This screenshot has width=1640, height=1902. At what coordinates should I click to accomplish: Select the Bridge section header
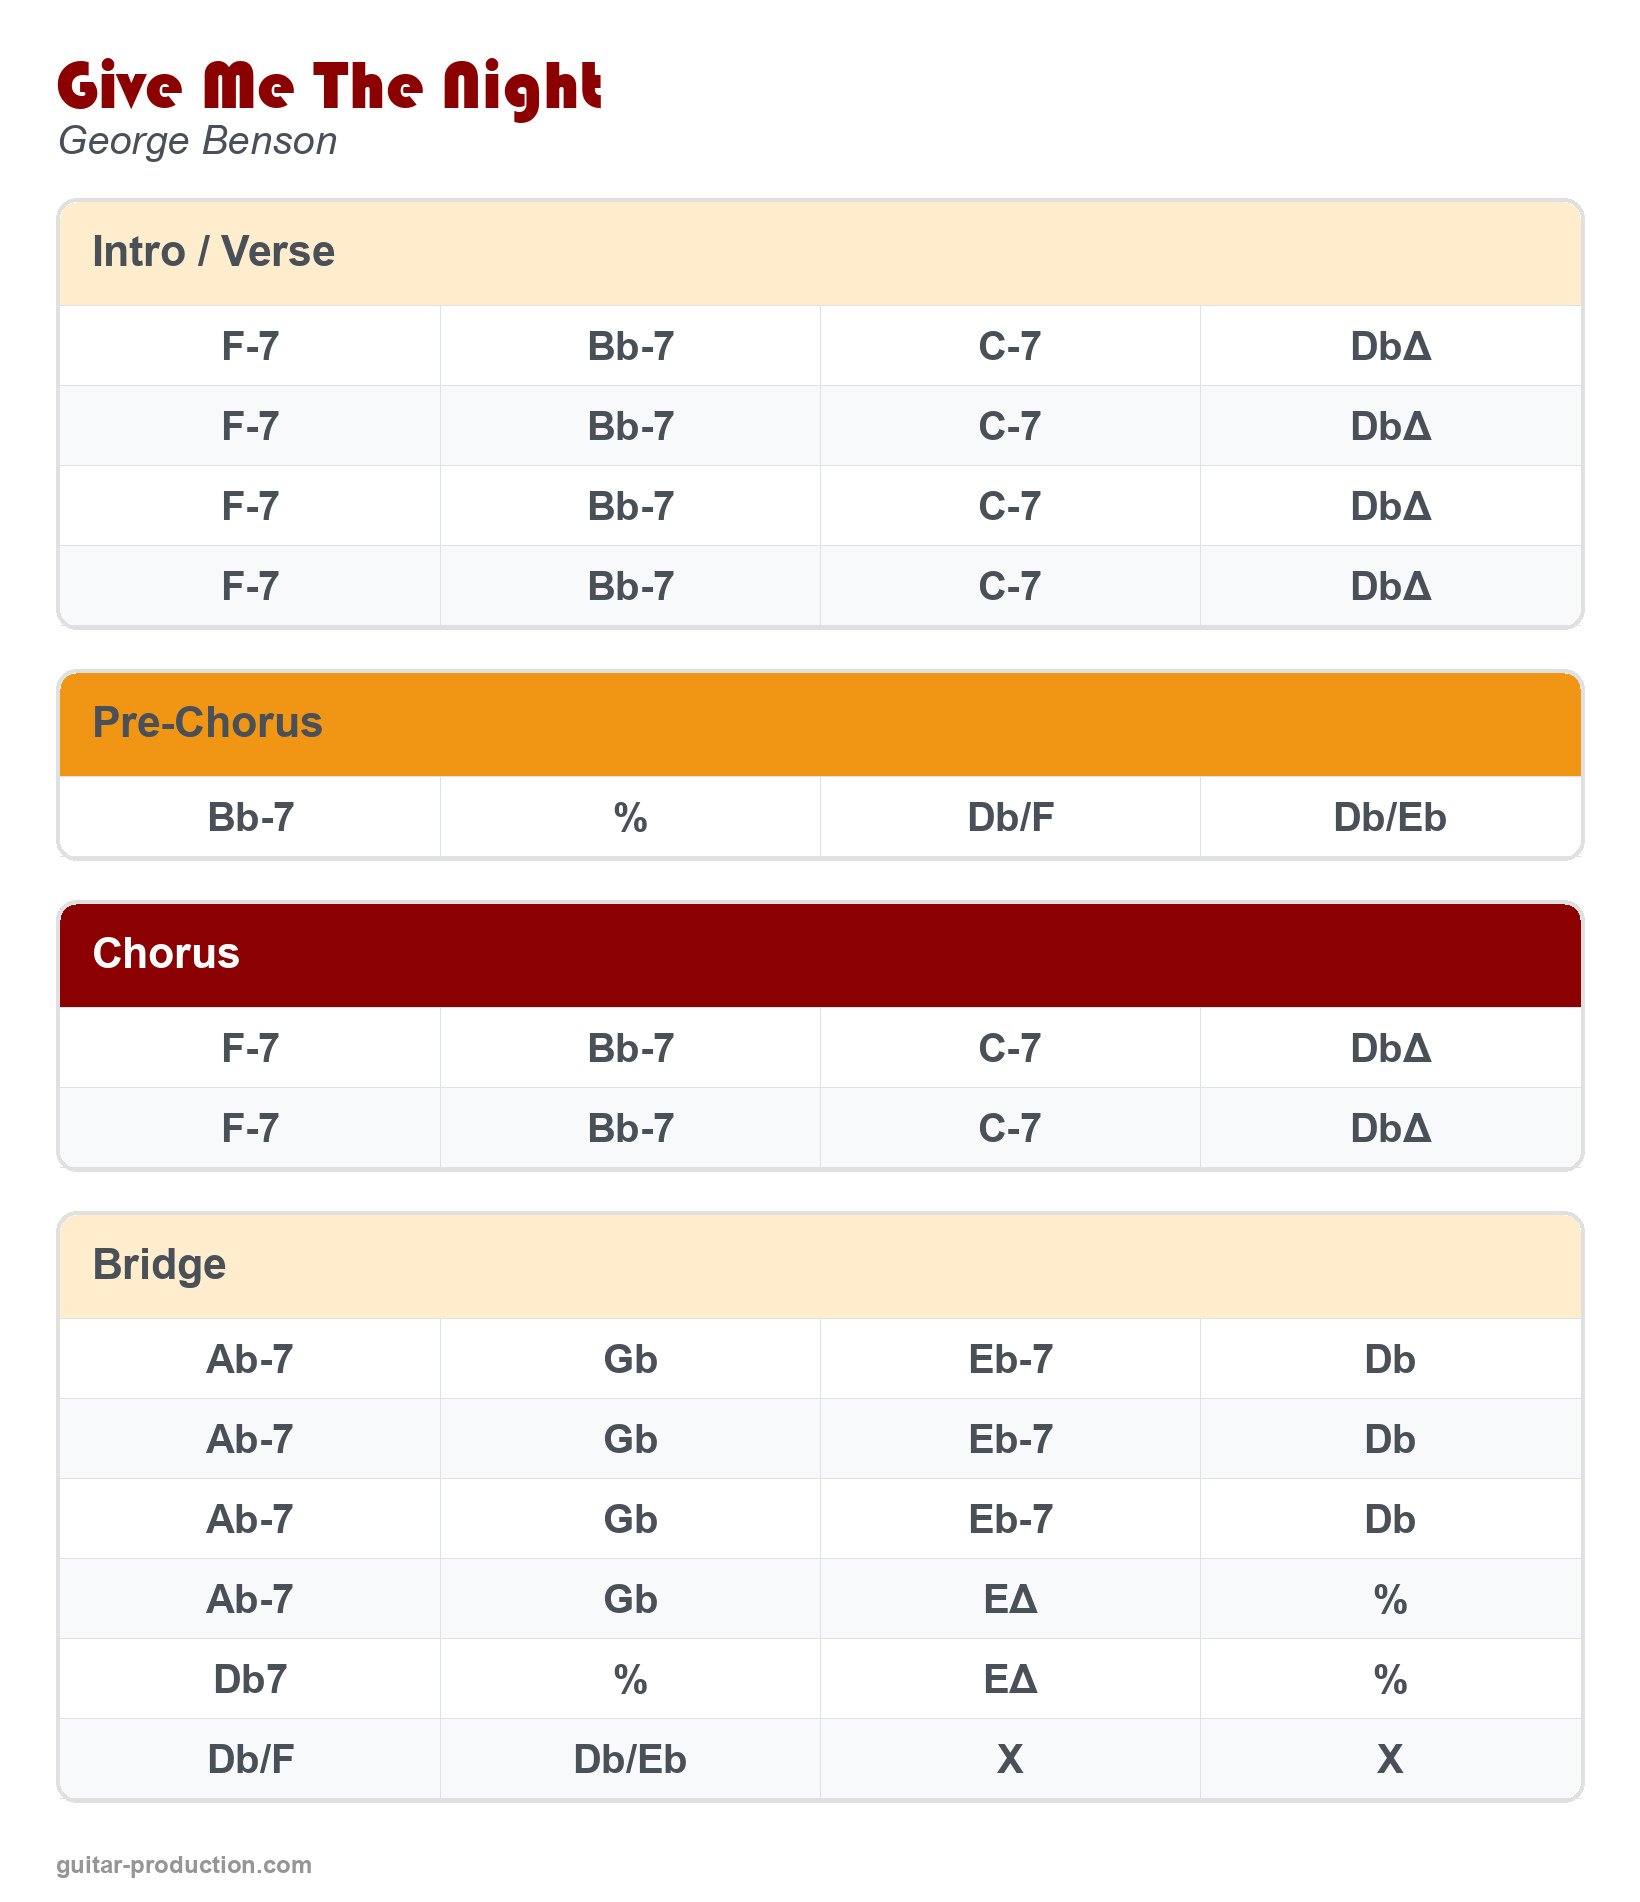[x=159, y=1265]
